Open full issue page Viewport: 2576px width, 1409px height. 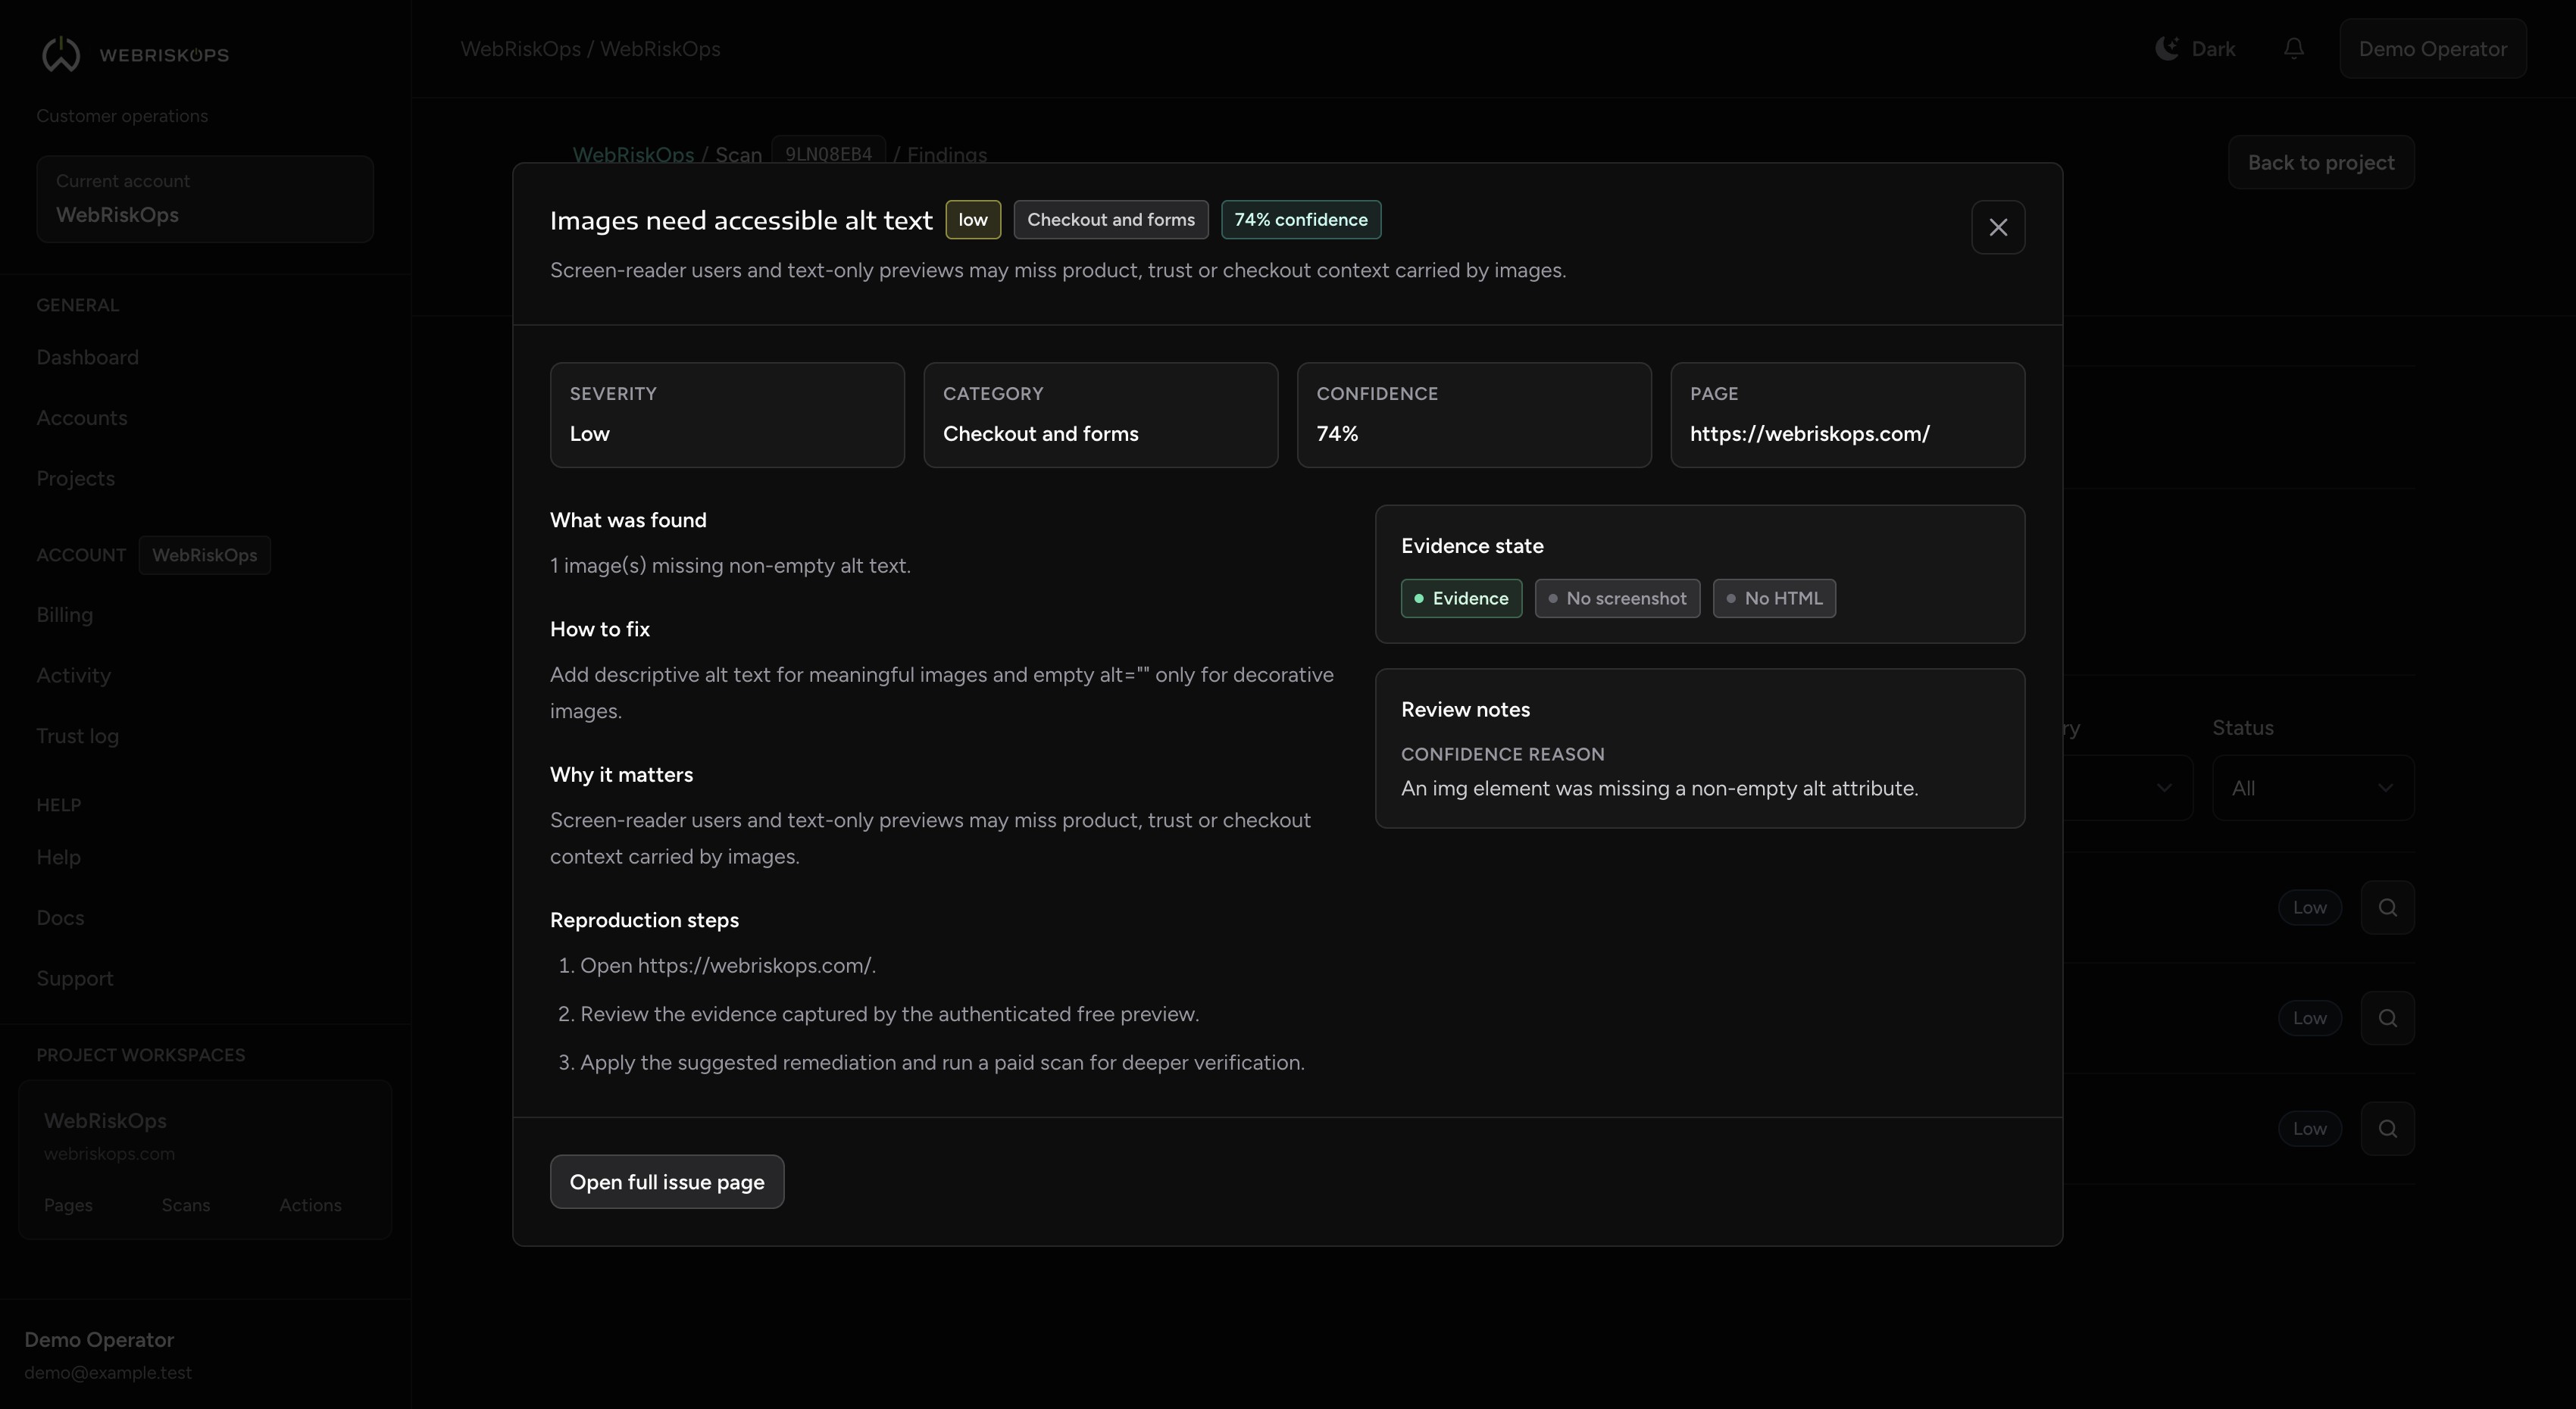tap(666, 1181)
